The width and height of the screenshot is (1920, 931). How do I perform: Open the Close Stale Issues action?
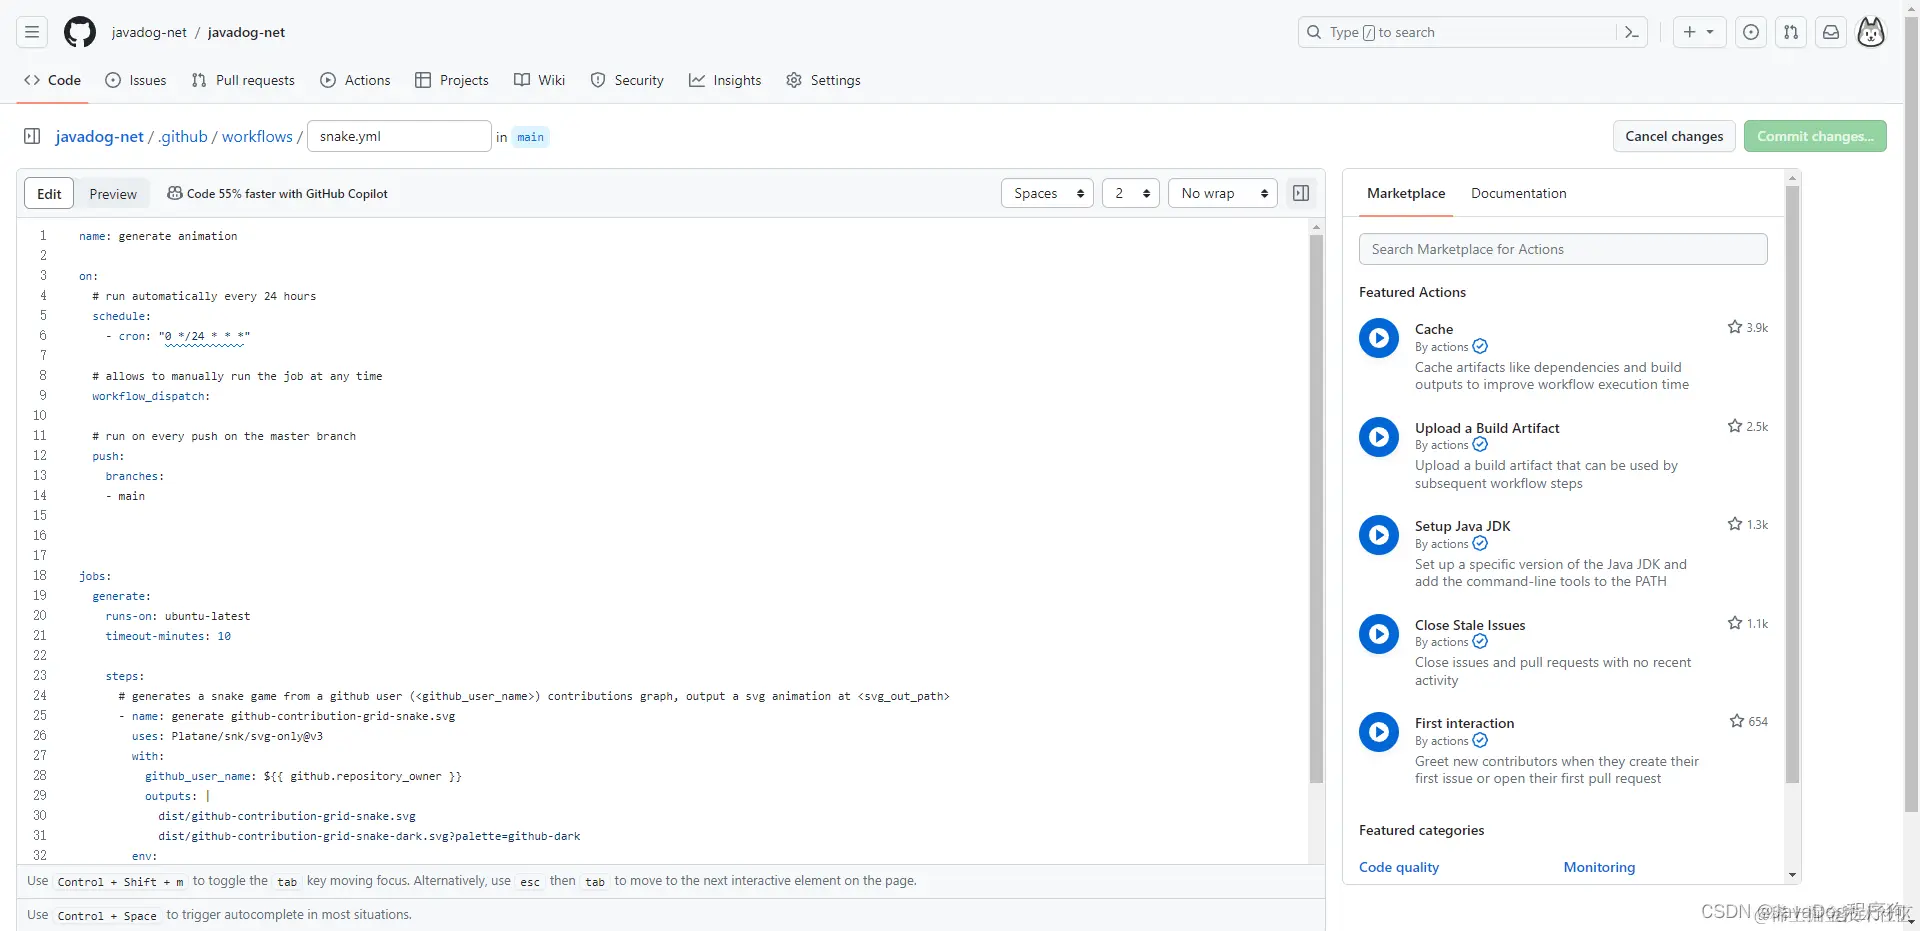tap(1470, 625)
